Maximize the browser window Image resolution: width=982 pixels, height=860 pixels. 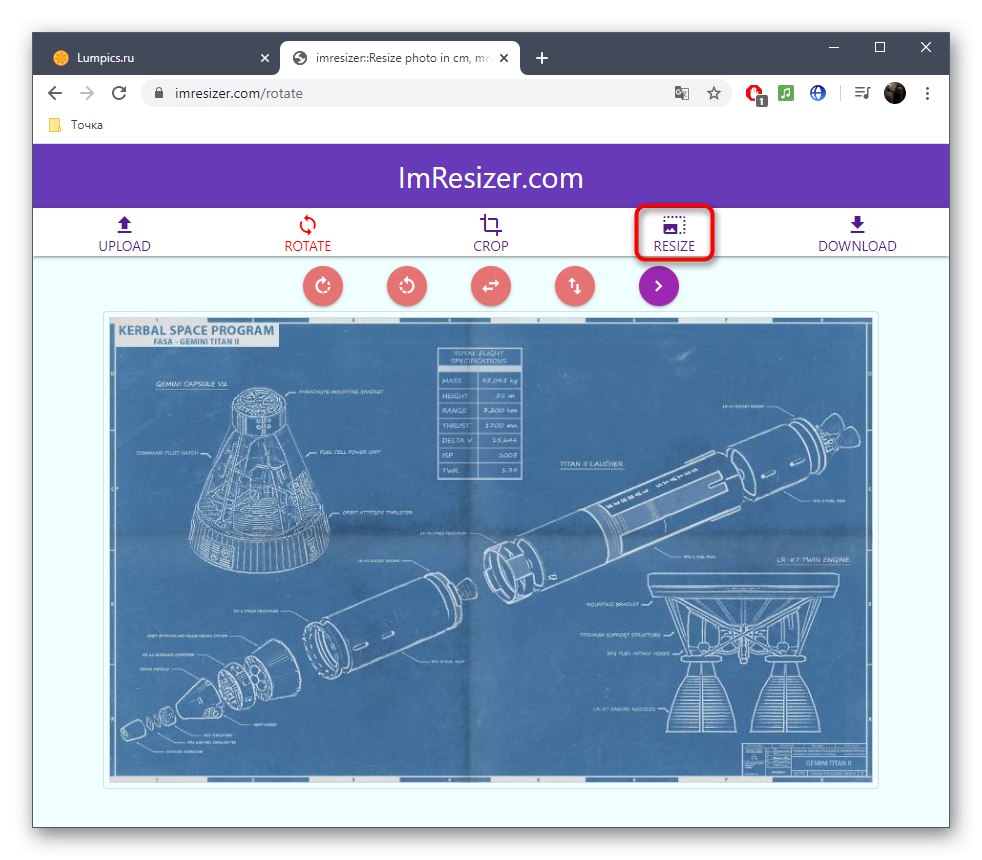point(880,47)
